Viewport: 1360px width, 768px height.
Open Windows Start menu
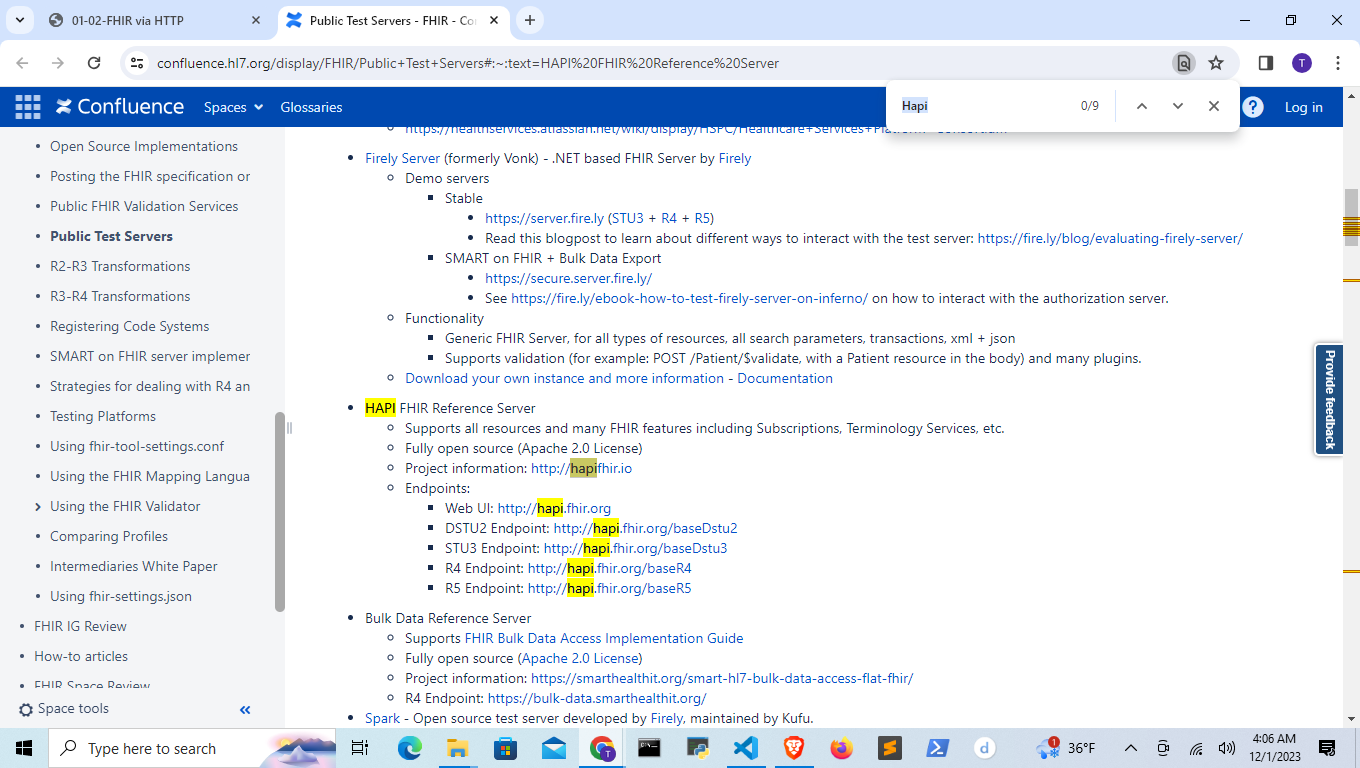pyautogui.click(x=24, y=748)
